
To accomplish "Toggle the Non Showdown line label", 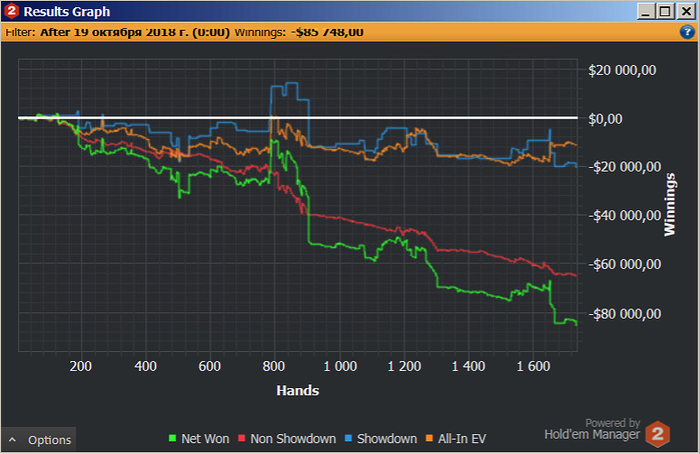I will click(x=293, y=439).
